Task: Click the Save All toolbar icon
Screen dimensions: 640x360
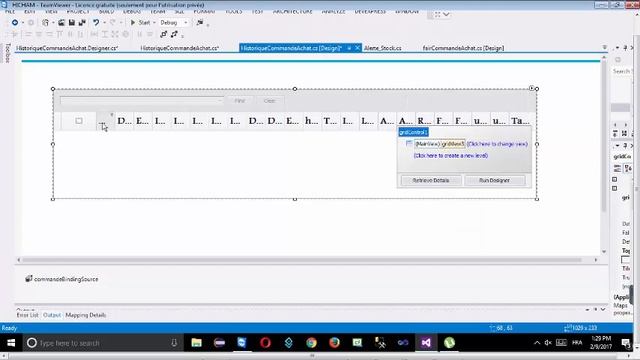Action: click(82, 22)
